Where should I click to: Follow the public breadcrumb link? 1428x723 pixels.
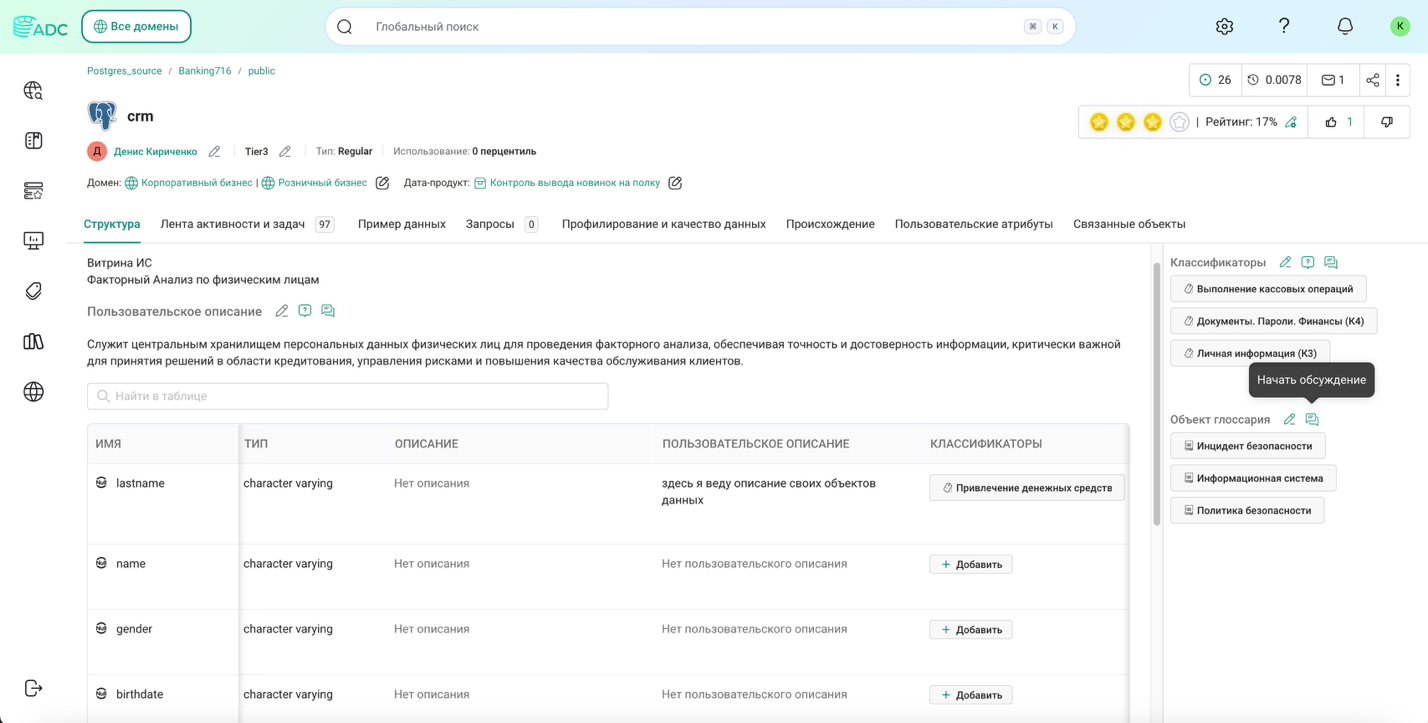click(x=261, y=71)
